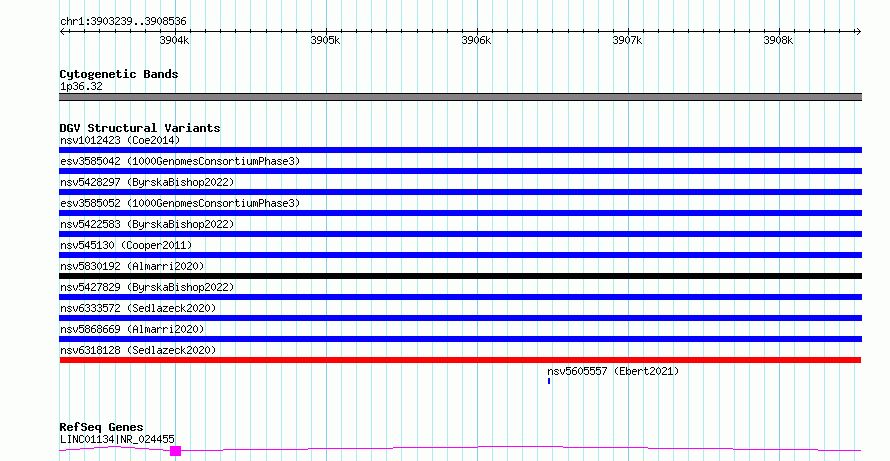Click the DGV Structural Variants track title
The width and height of the screenshot is (890, 461).
[x=140, y=128]
